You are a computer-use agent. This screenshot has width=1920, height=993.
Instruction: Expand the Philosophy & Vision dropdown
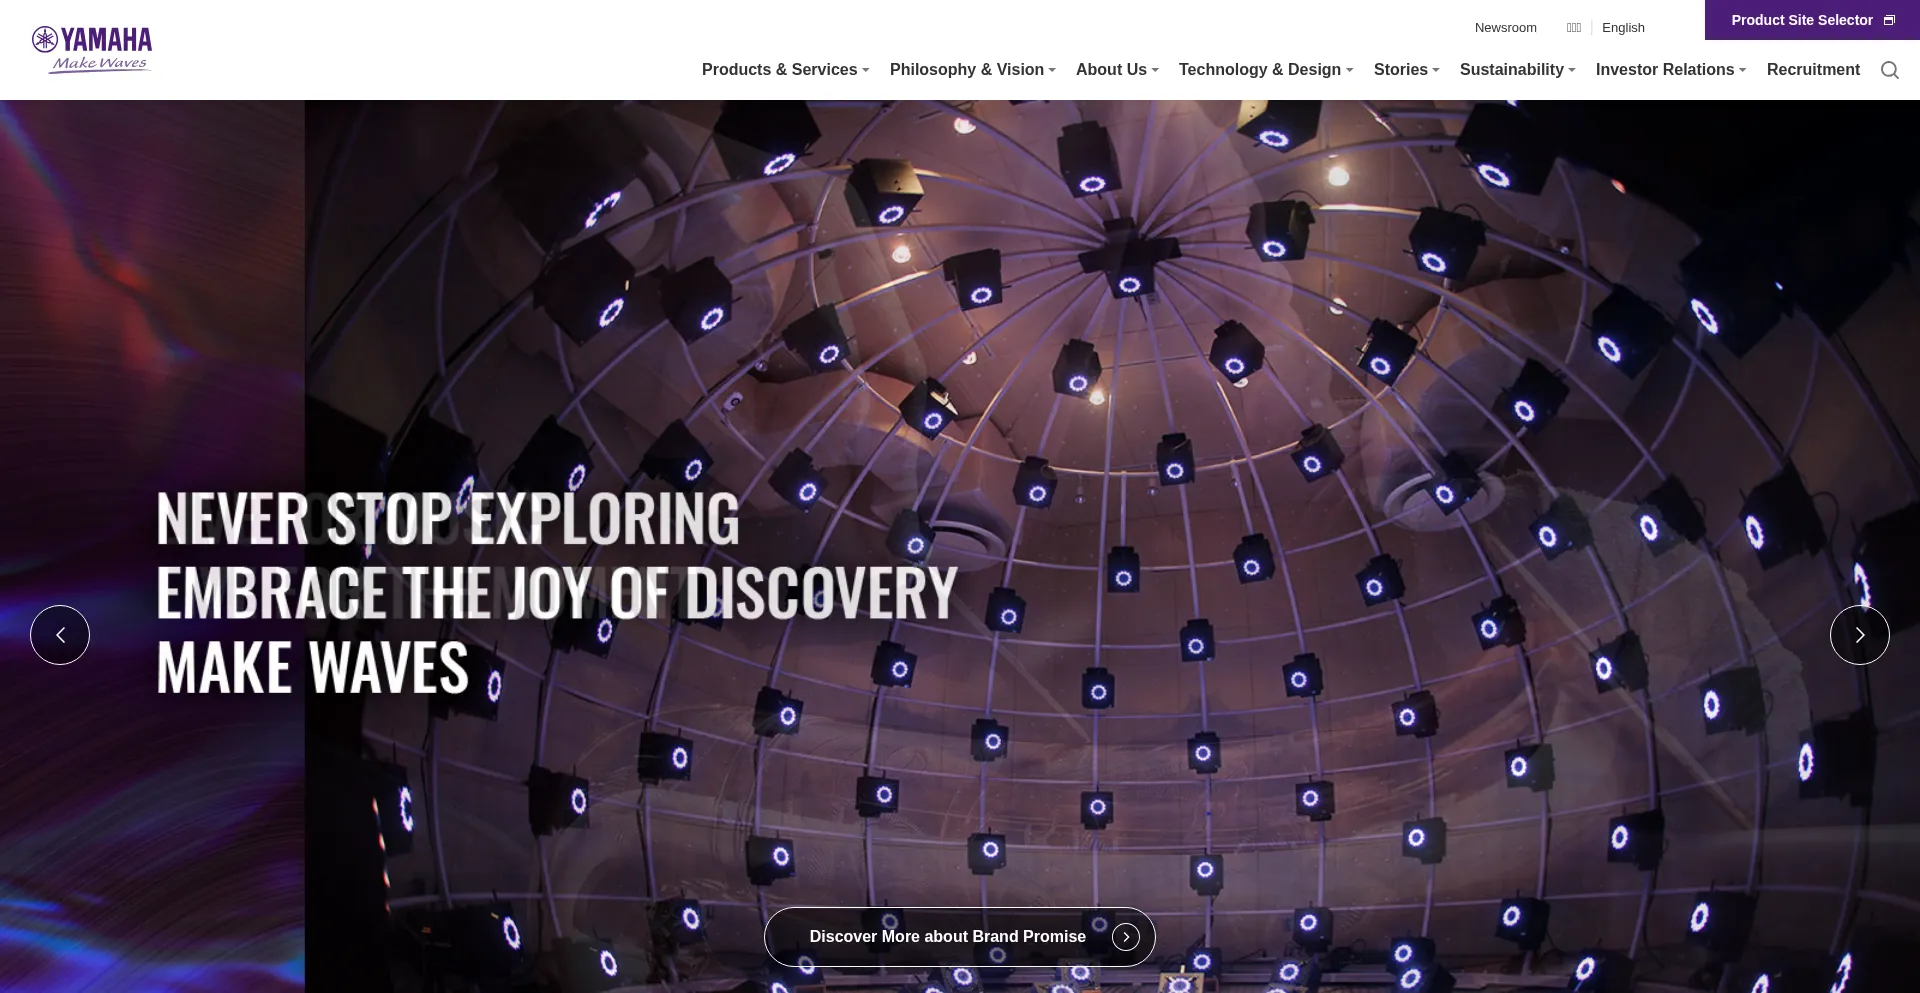pyautogui.click(x=972, y=70)
